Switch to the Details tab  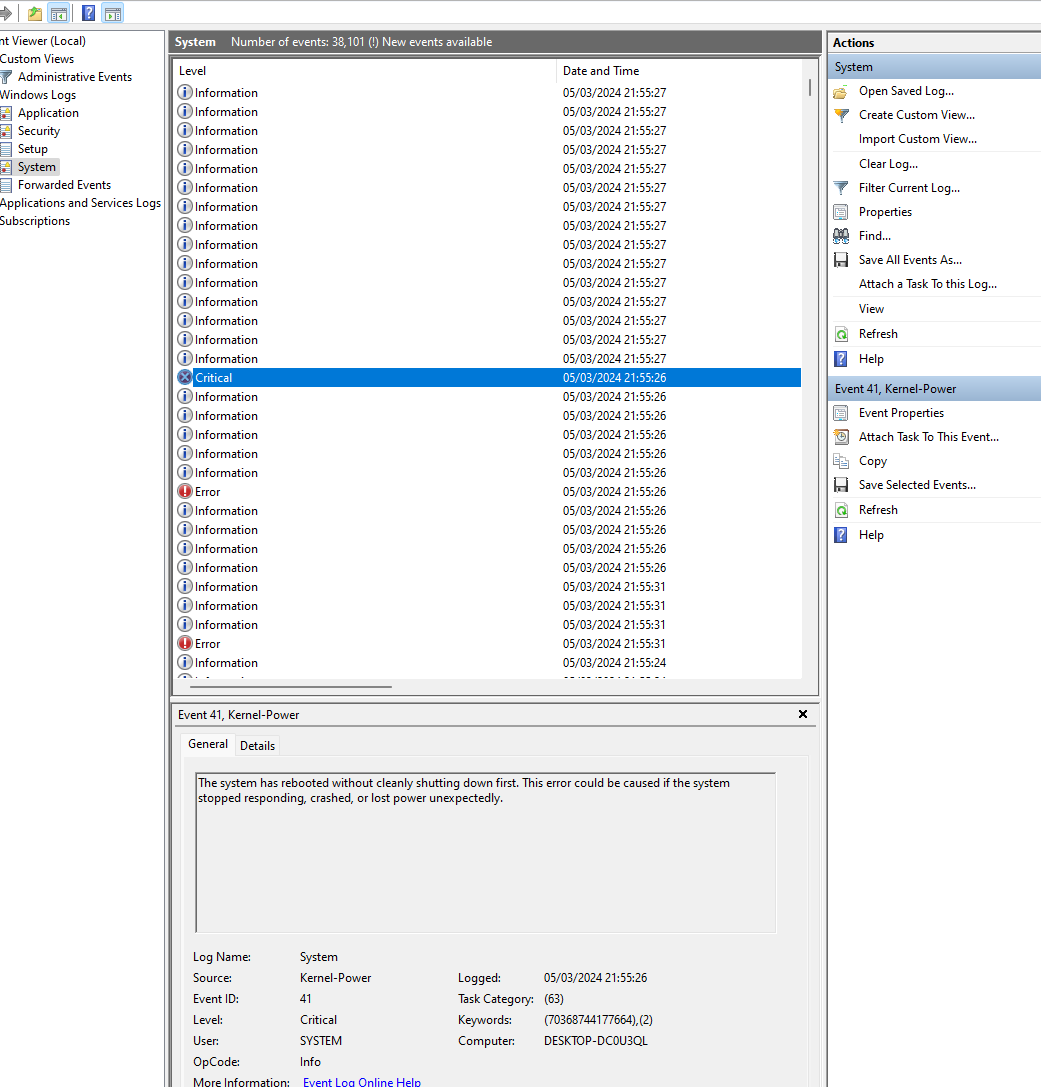coord(257,745)
